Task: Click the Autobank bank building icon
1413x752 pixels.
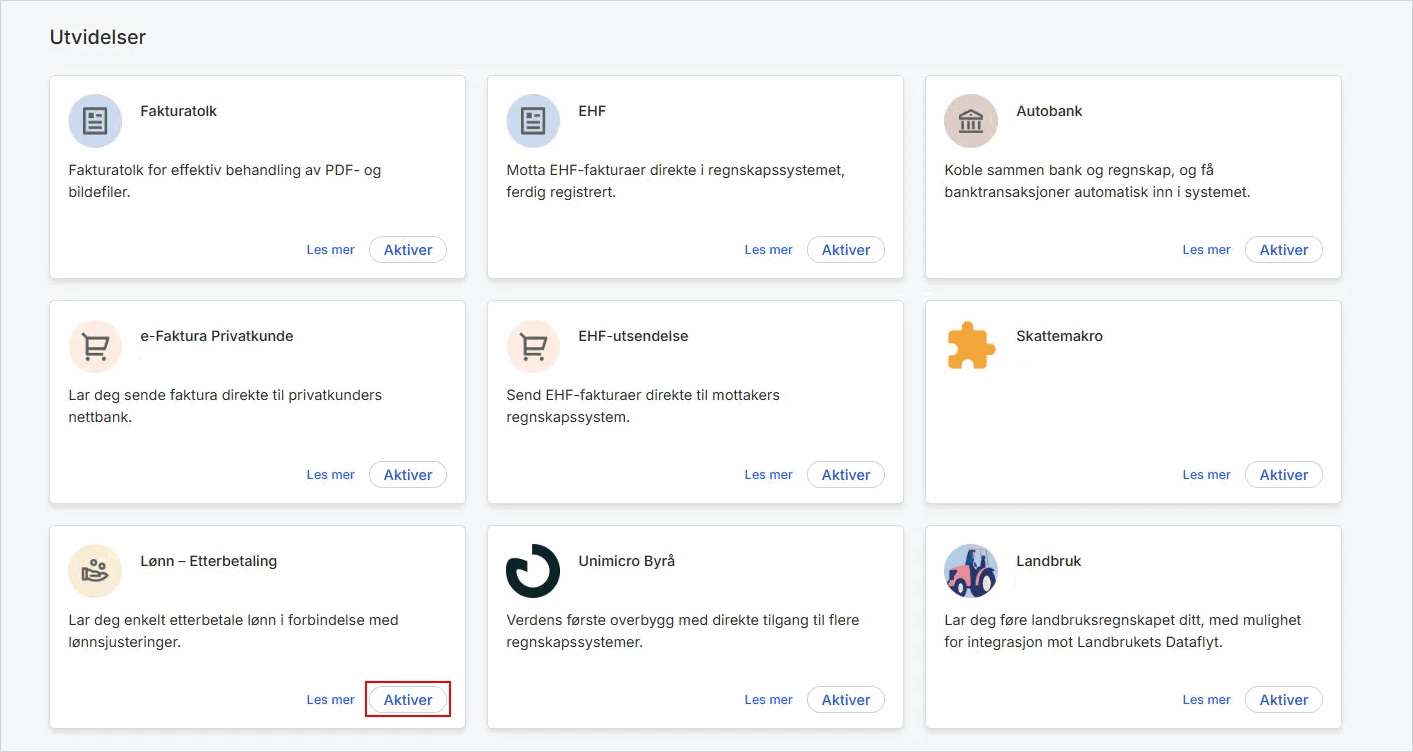Action: pos(971,121)
